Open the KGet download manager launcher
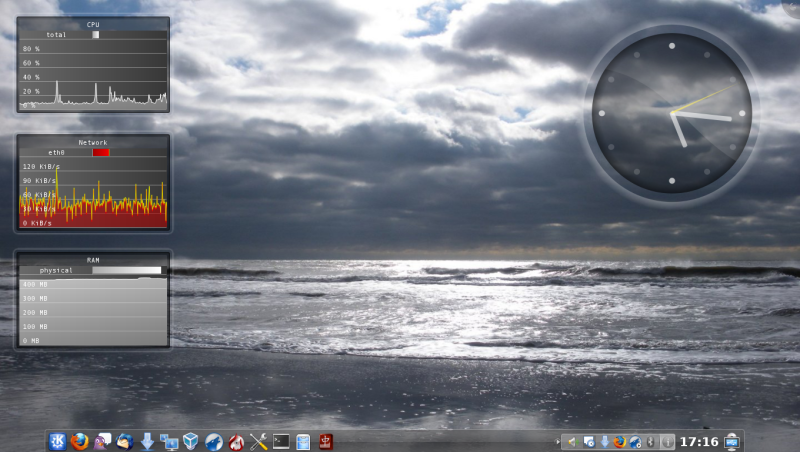 [x=147, y=441]
